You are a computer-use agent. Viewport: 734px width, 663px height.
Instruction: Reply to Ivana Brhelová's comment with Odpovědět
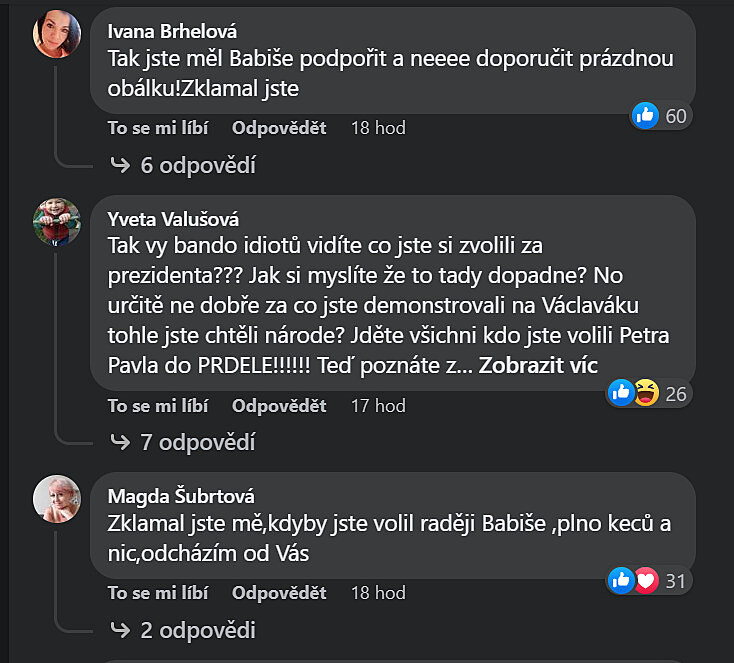(x=279, y=128)
